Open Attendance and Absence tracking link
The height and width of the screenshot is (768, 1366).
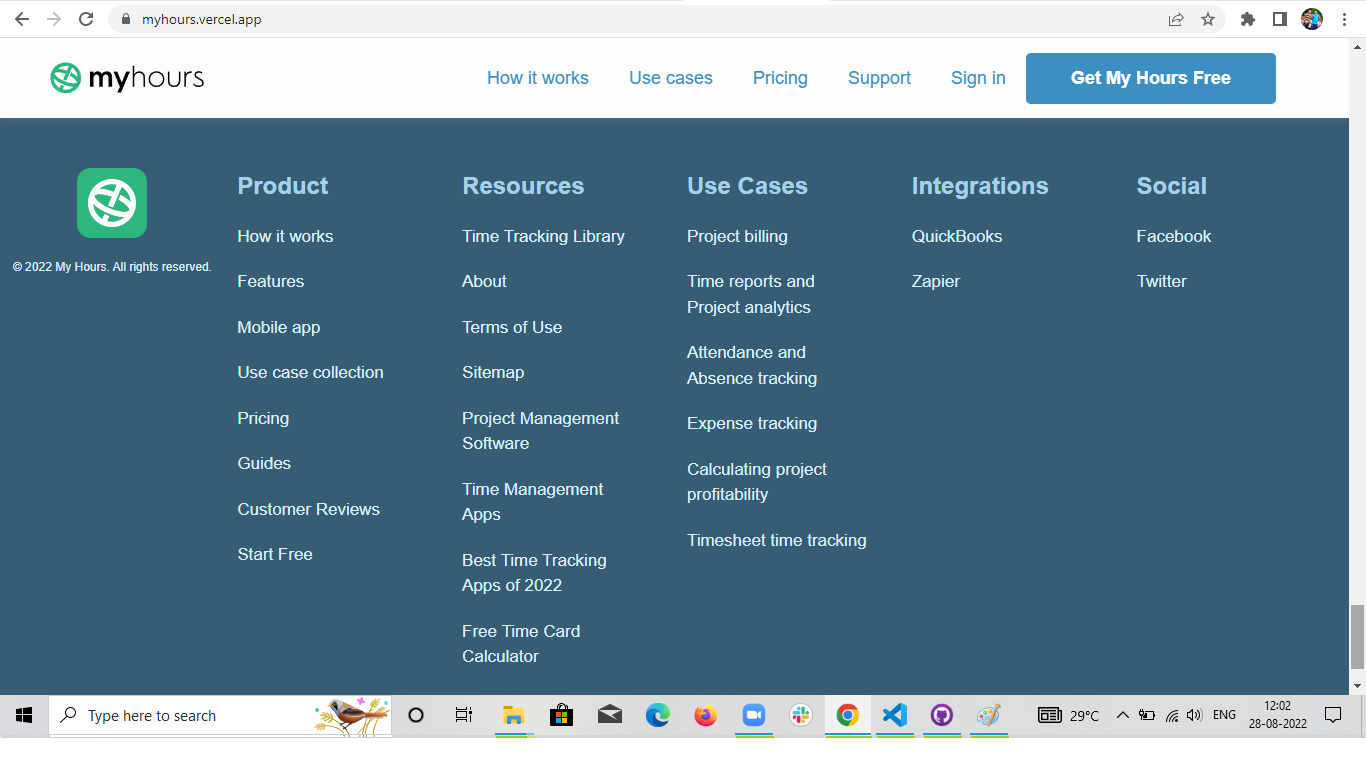752,365
